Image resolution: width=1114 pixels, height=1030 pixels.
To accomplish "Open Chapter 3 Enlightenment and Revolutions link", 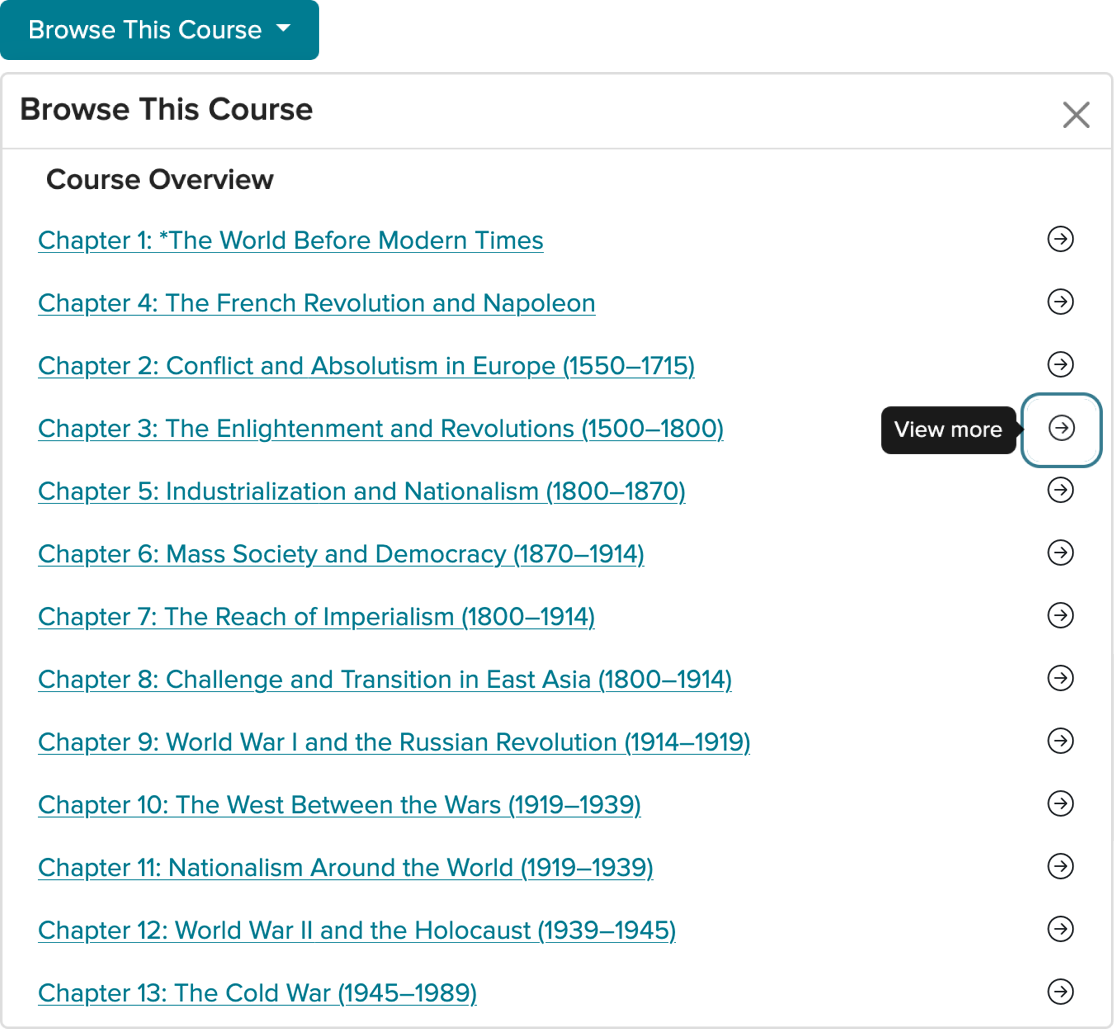I will [x=380, y=429].
